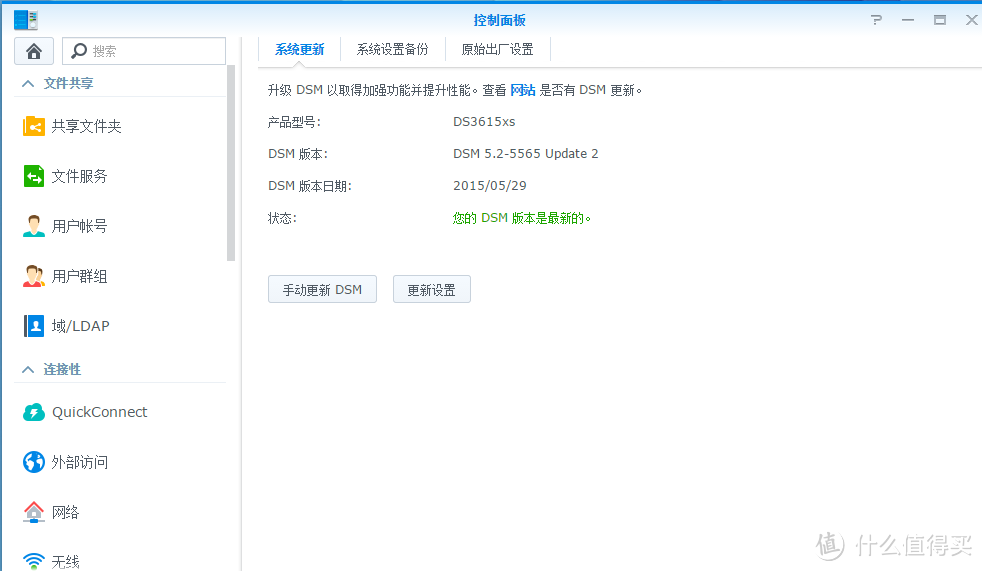This screenshot has height=571, width=982.
Task: Minimize the Control Panel window
Action: click(x=908, y=20)
